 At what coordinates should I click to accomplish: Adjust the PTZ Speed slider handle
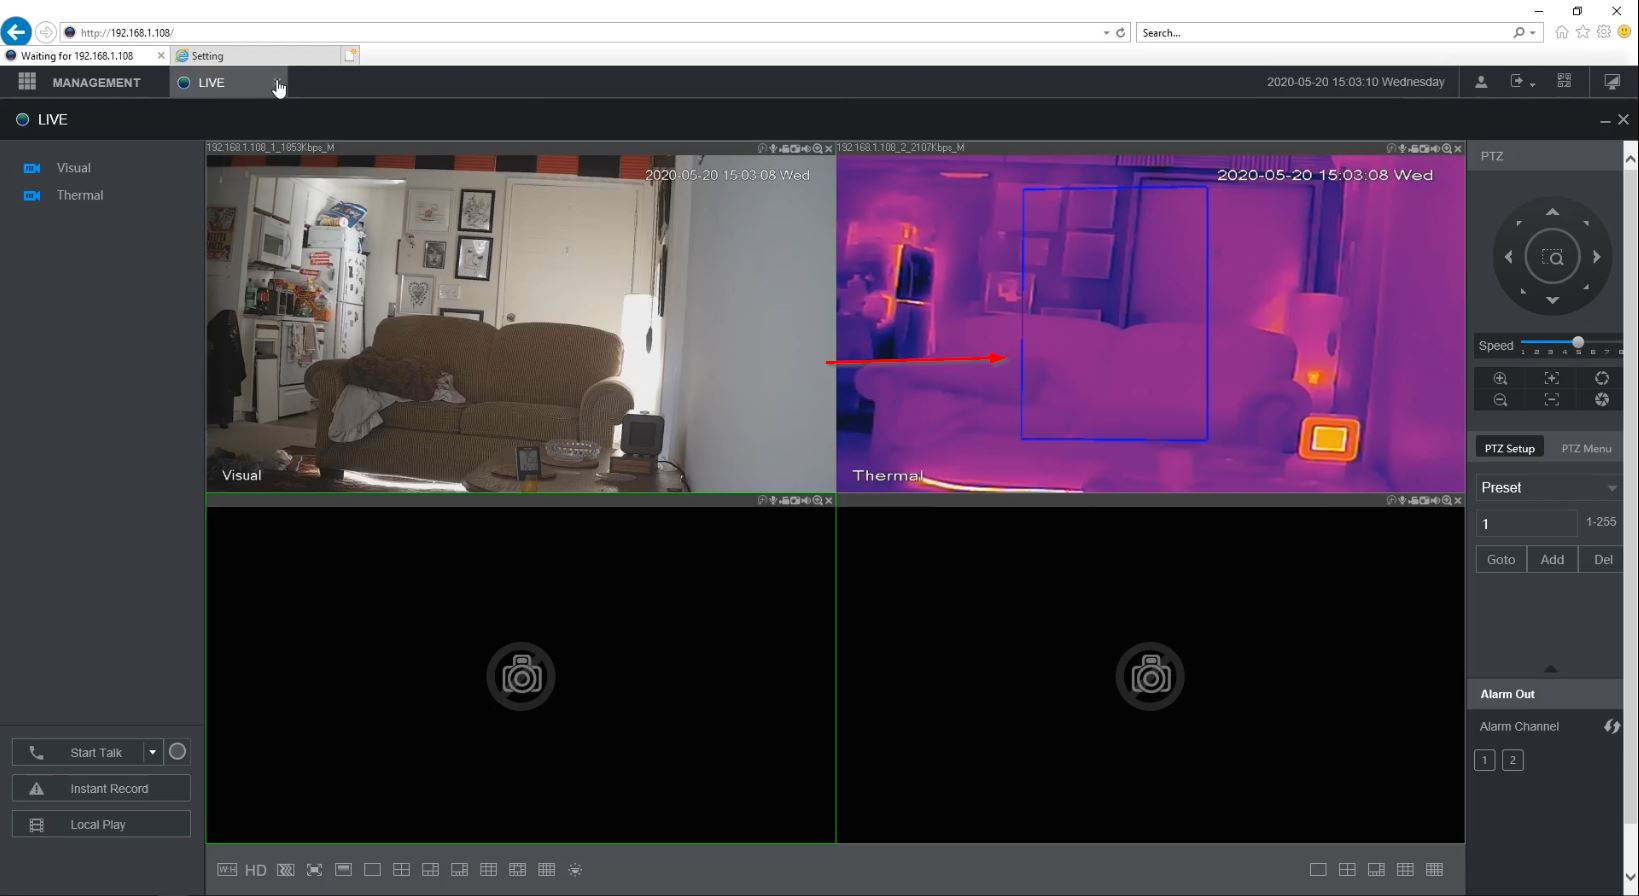(1578, 343)
